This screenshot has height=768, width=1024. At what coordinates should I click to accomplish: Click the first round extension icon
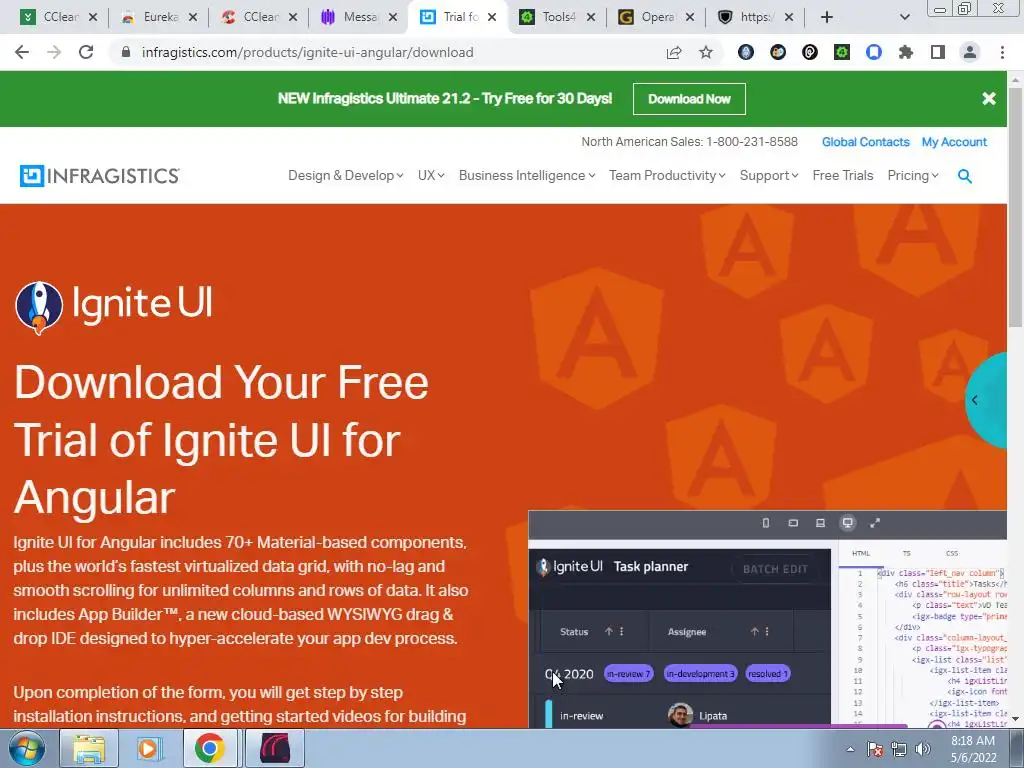pyautogui.click(x=746, y=52)
